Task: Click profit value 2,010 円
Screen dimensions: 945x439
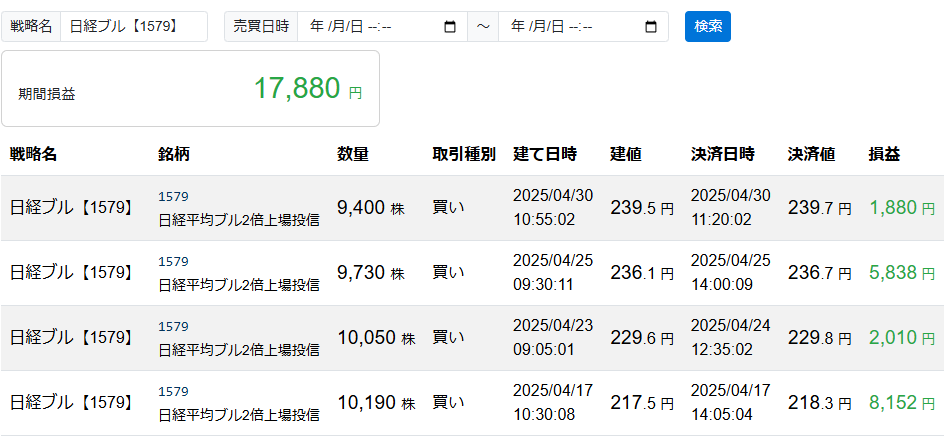Action: [x=902, y=338]
